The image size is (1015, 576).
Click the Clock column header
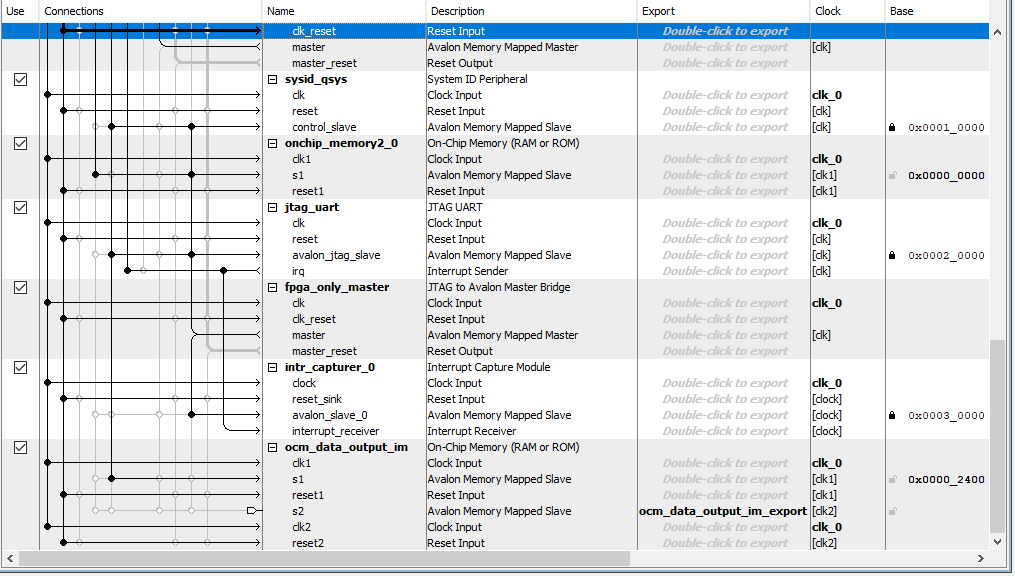(847, 11)
